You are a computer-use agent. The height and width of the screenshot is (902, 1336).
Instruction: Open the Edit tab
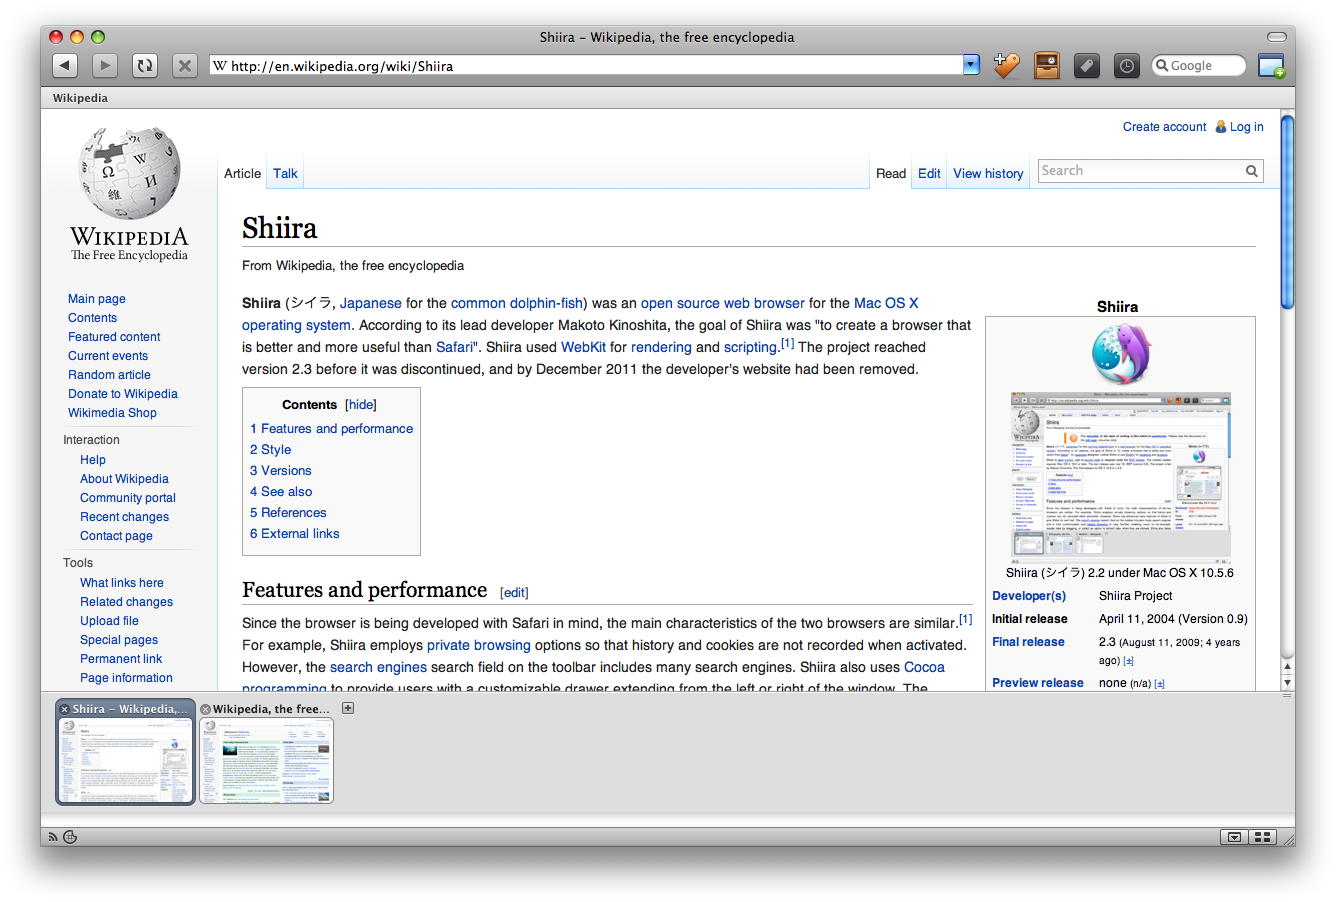point(929,173)
